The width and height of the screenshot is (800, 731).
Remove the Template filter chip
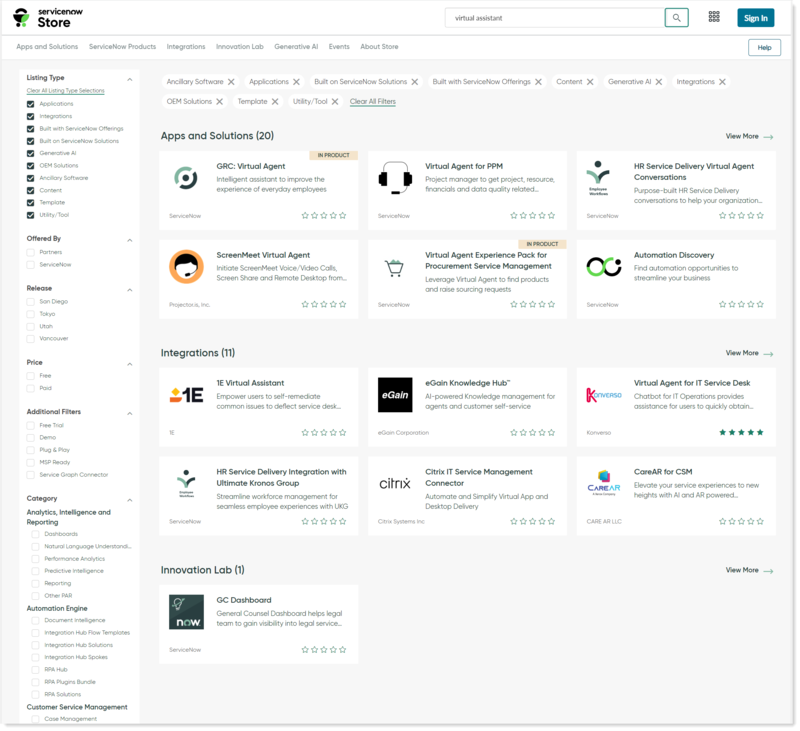coord(275,102)
